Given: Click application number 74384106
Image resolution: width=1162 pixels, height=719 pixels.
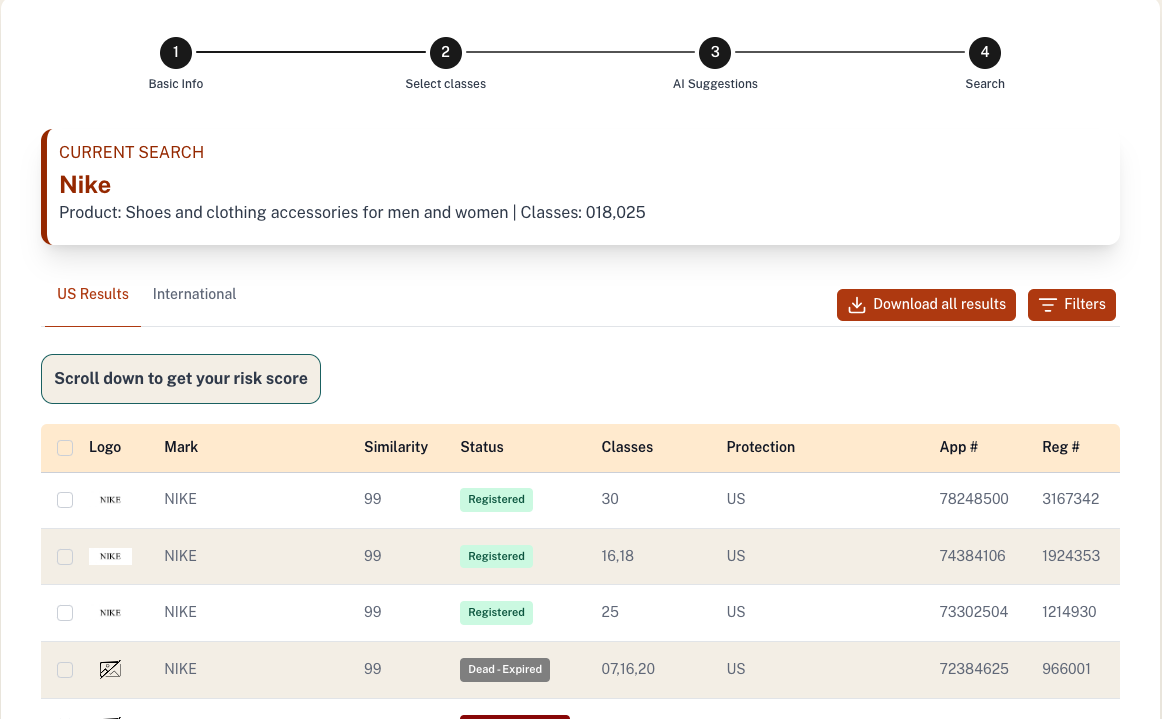Looking at the screenshot, I should coord(972,556).
